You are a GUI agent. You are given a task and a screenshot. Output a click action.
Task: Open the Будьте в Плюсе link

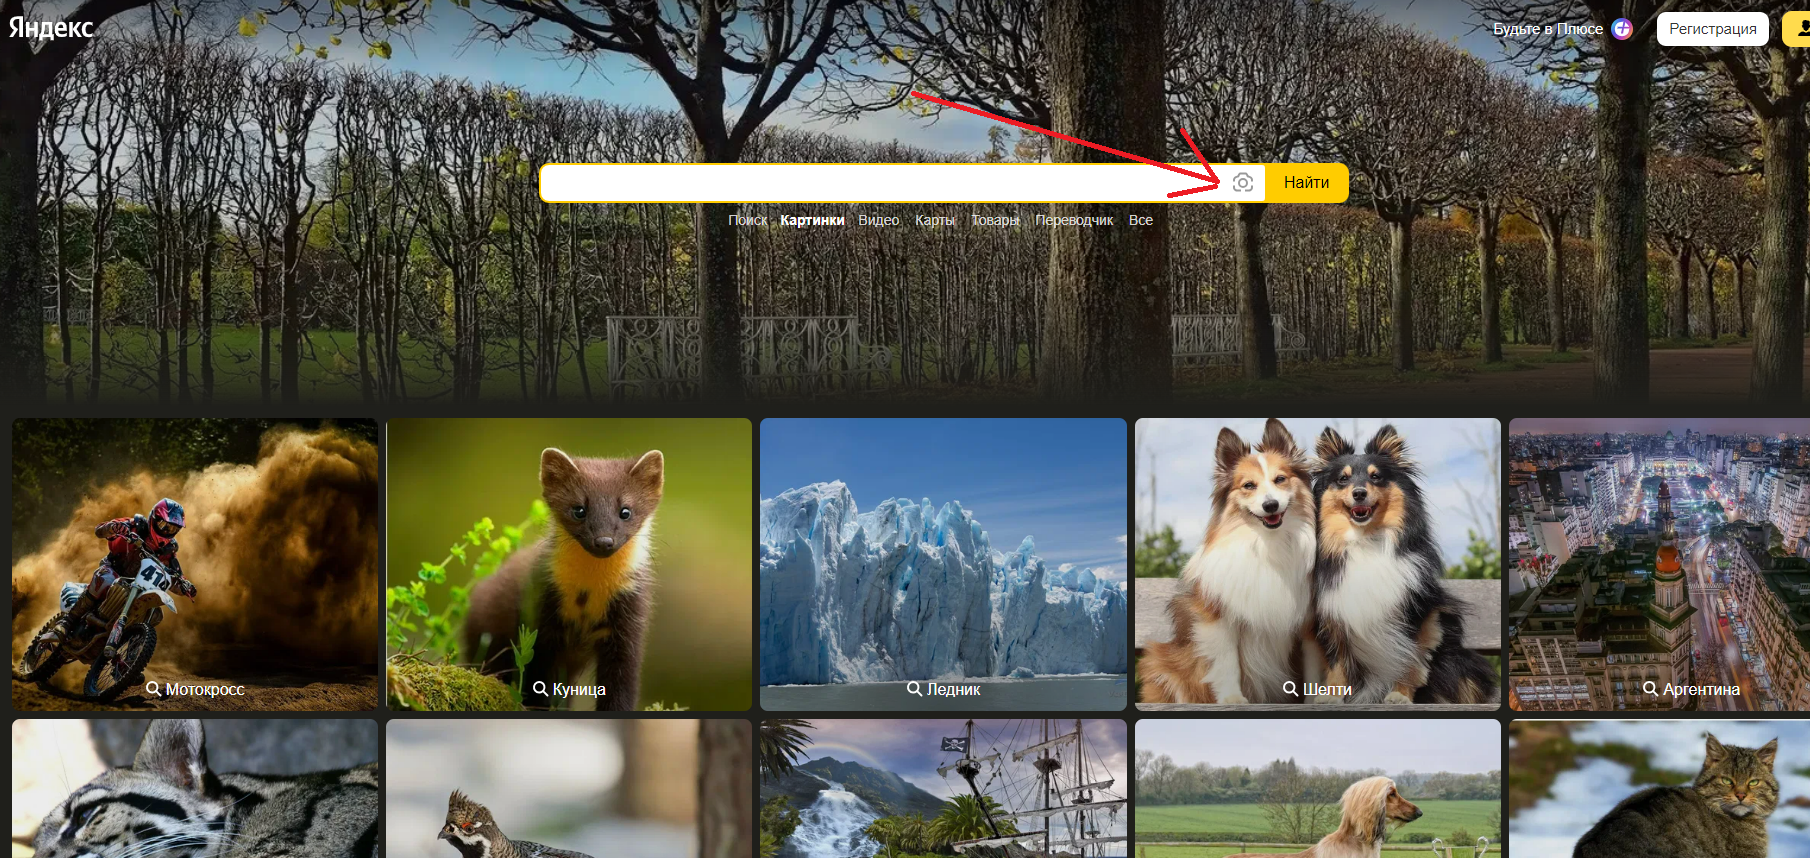pos(1547,29)
